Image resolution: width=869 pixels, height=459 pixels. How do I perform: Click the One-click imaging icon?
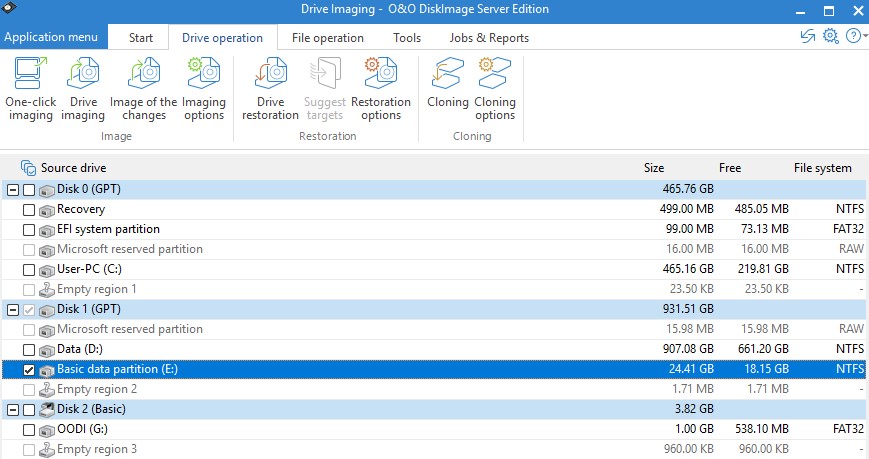coord(30,89)
